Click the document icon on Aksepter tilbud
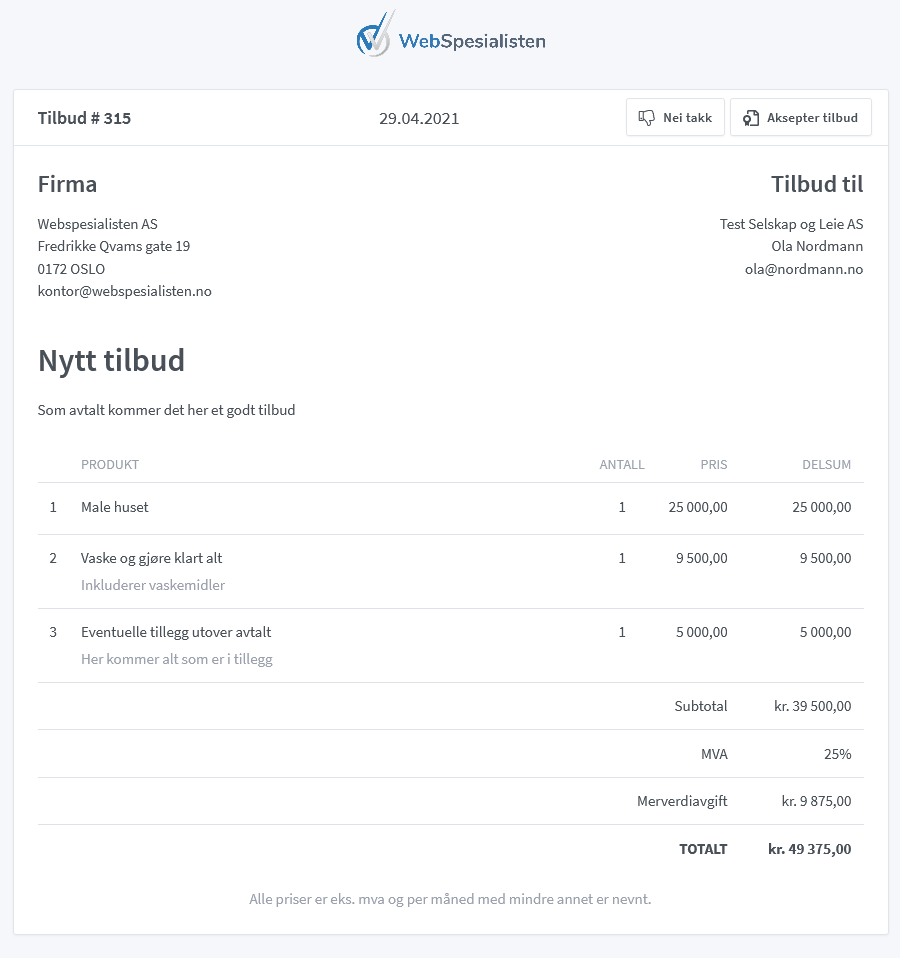The width and height of the screenshot is (900, 958). tap(751, 118)
